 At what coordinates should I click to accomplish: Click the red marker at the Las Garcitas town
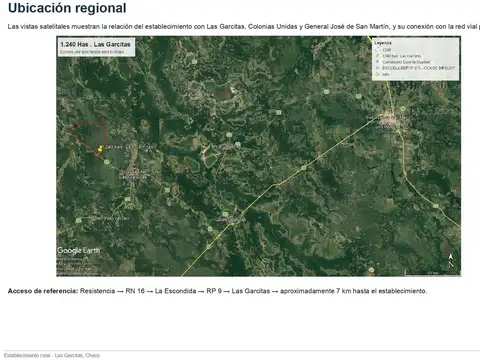coord(135,170)
